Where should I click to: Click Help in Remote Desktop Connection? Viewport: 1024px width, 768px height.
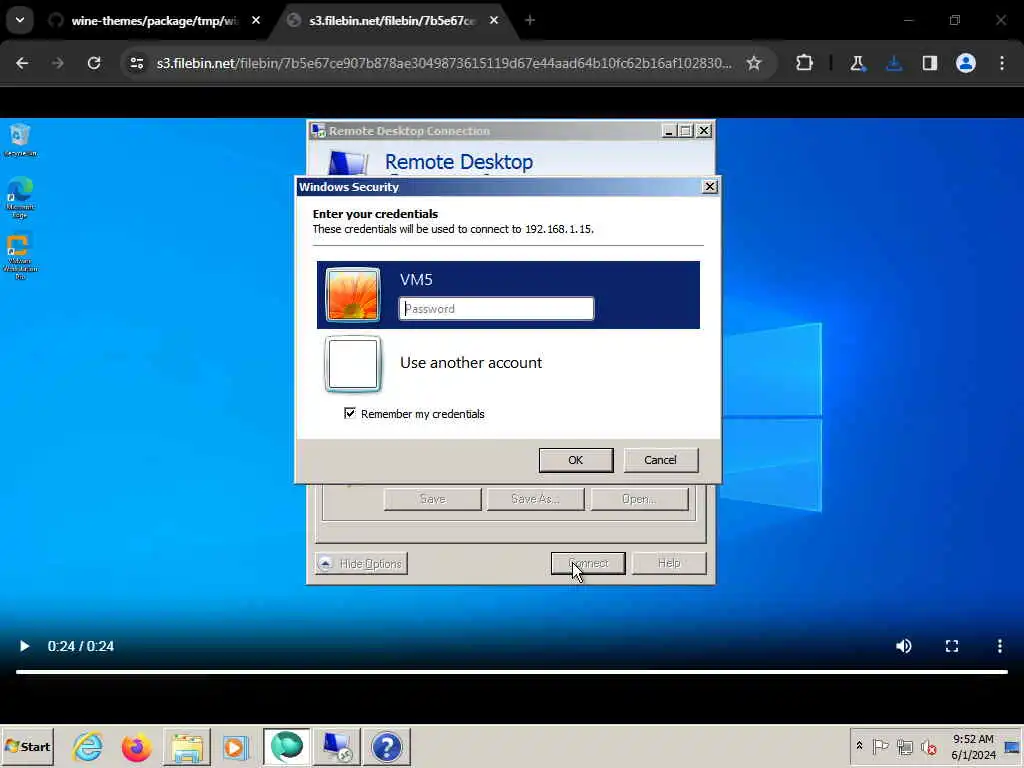669,564
